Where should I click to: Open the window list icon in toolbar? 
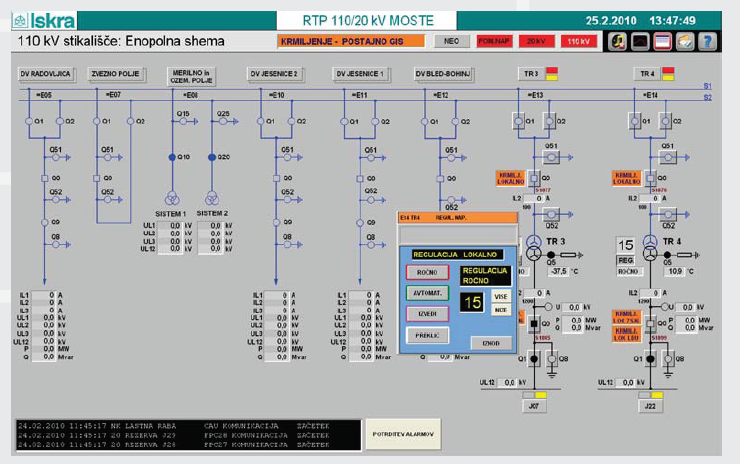[662, 42]
